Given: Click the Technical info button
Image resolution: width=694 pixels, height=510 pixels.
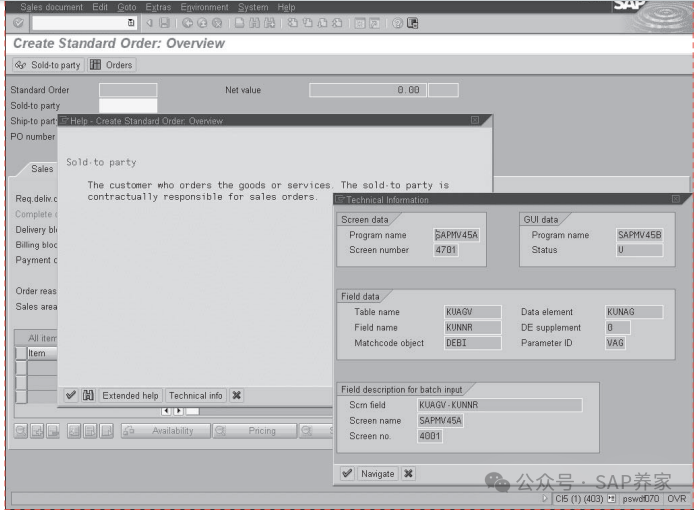Looking at the screenshot, I should (x=196, y=395).
